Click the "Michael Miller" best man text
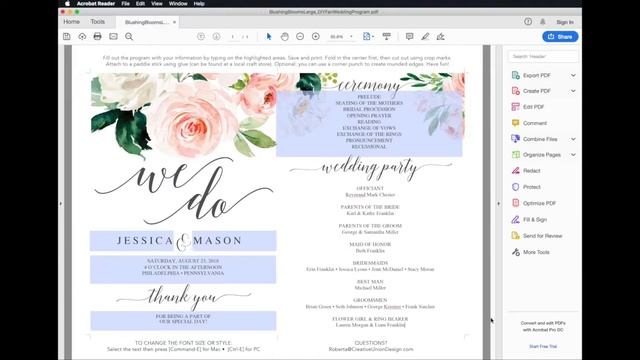This screenshot has height=360, width=640. pyautogui.click(x=370, y=288)
